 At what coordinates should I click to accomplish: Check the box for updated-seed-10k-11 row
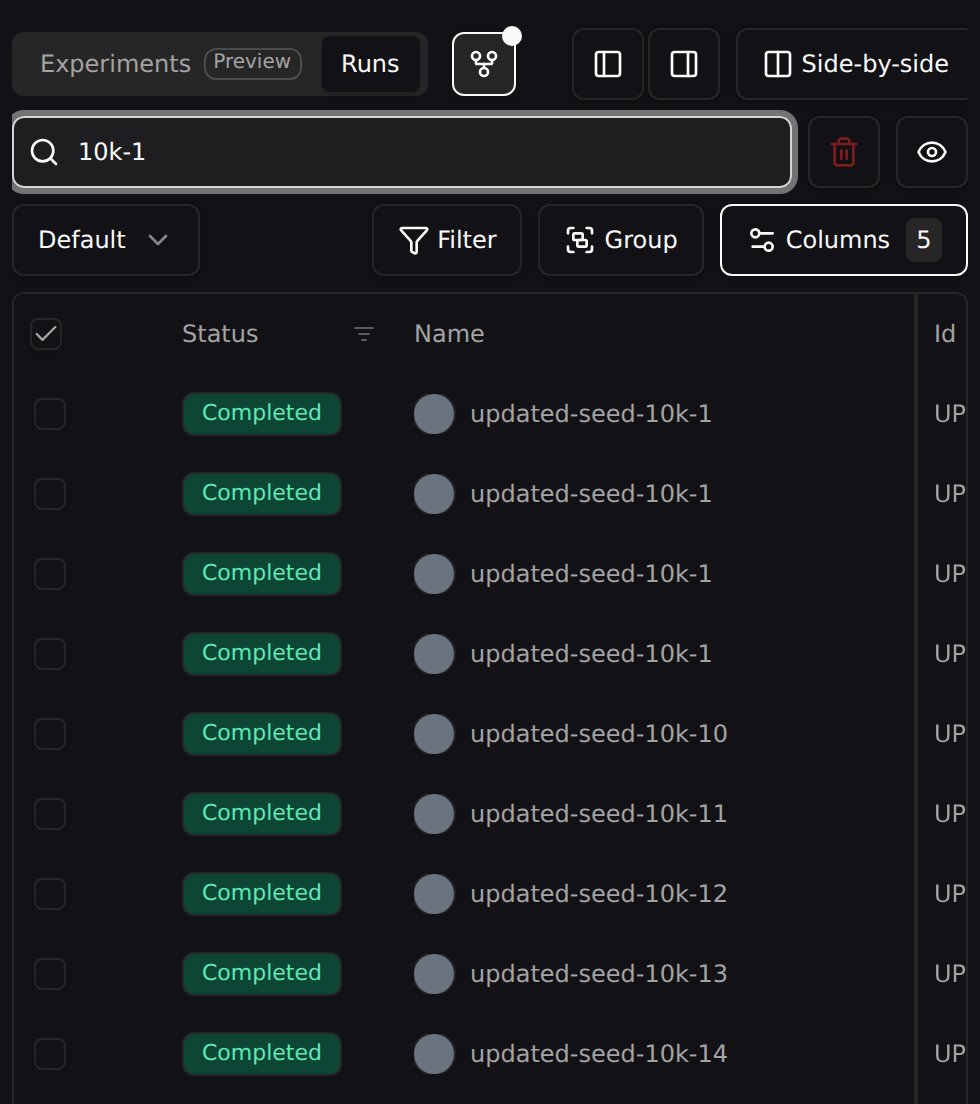point(50,814)
